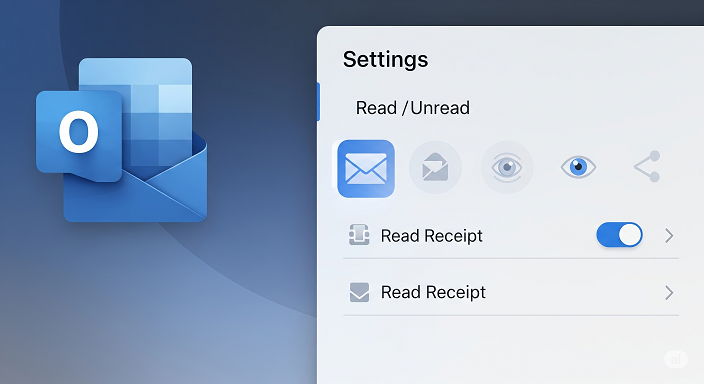The width and height of the screenshot is (704, 384).
Task: Turn off the Read Receipt toggle switch
Action: [x=619, y=235]
